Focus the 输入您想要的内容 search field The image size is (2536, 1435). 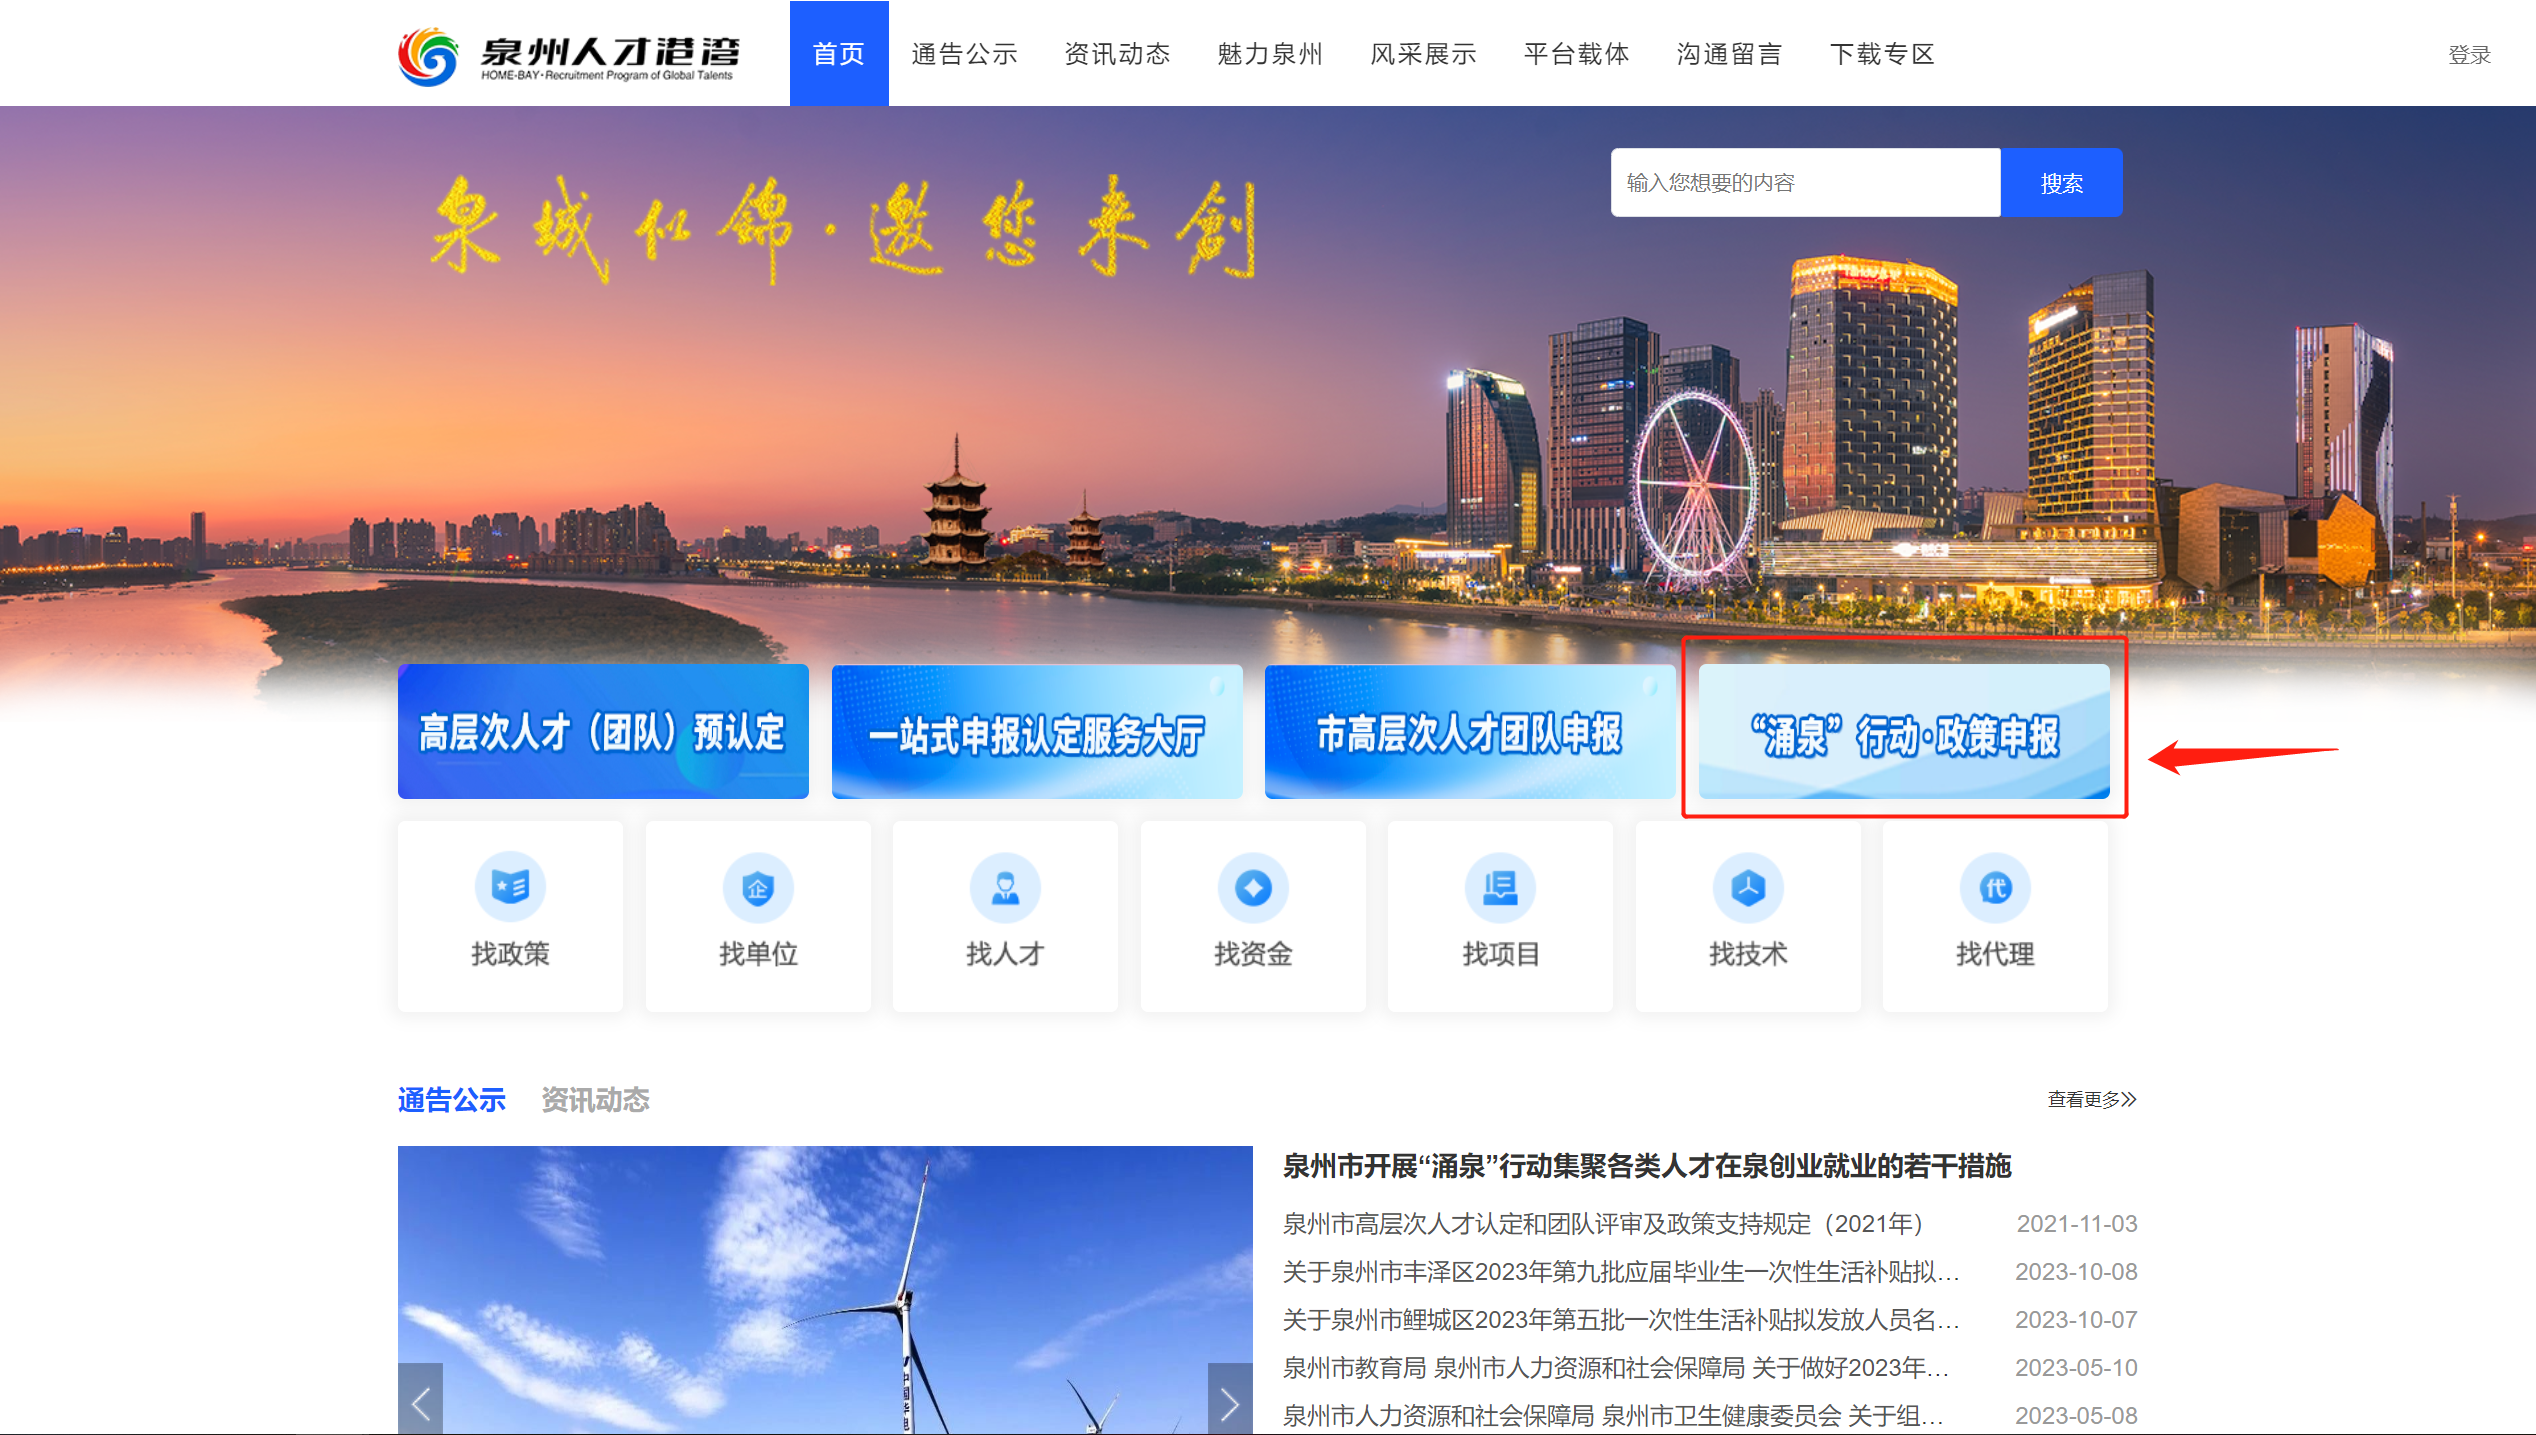click(x=1805, y=182)
